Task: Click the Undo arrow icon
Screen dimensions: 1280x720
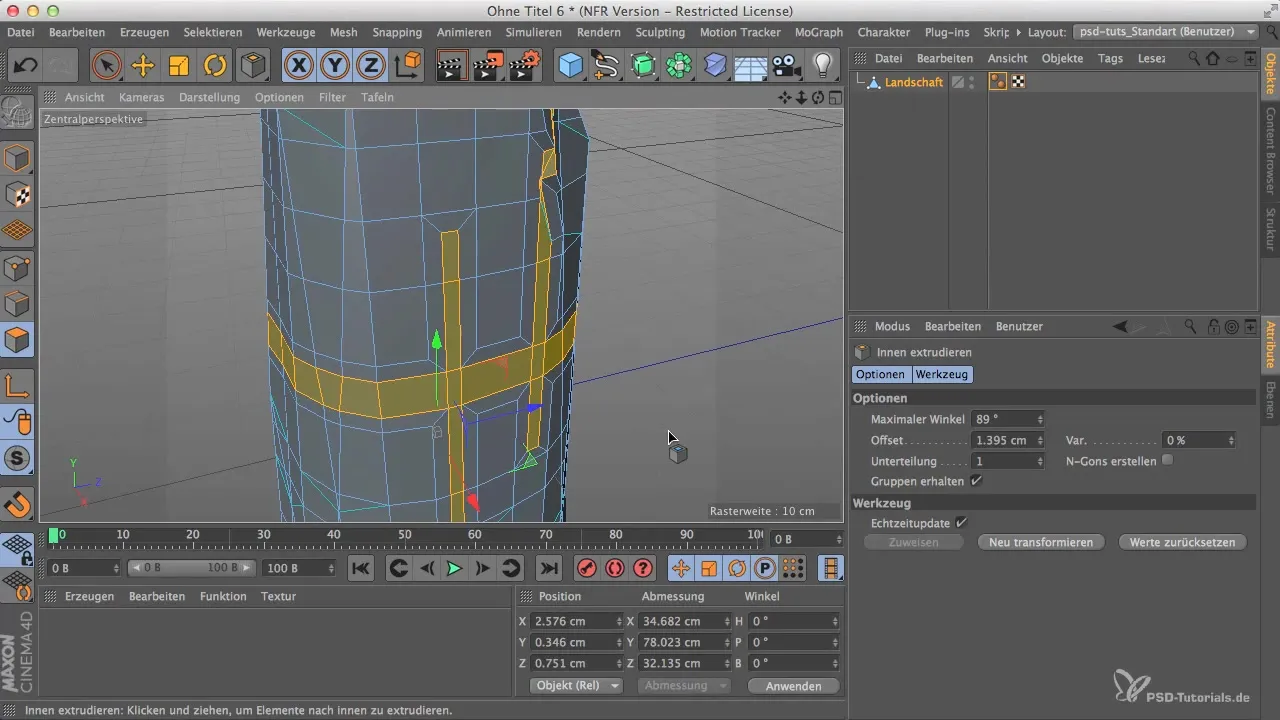Action: (26, 66)
